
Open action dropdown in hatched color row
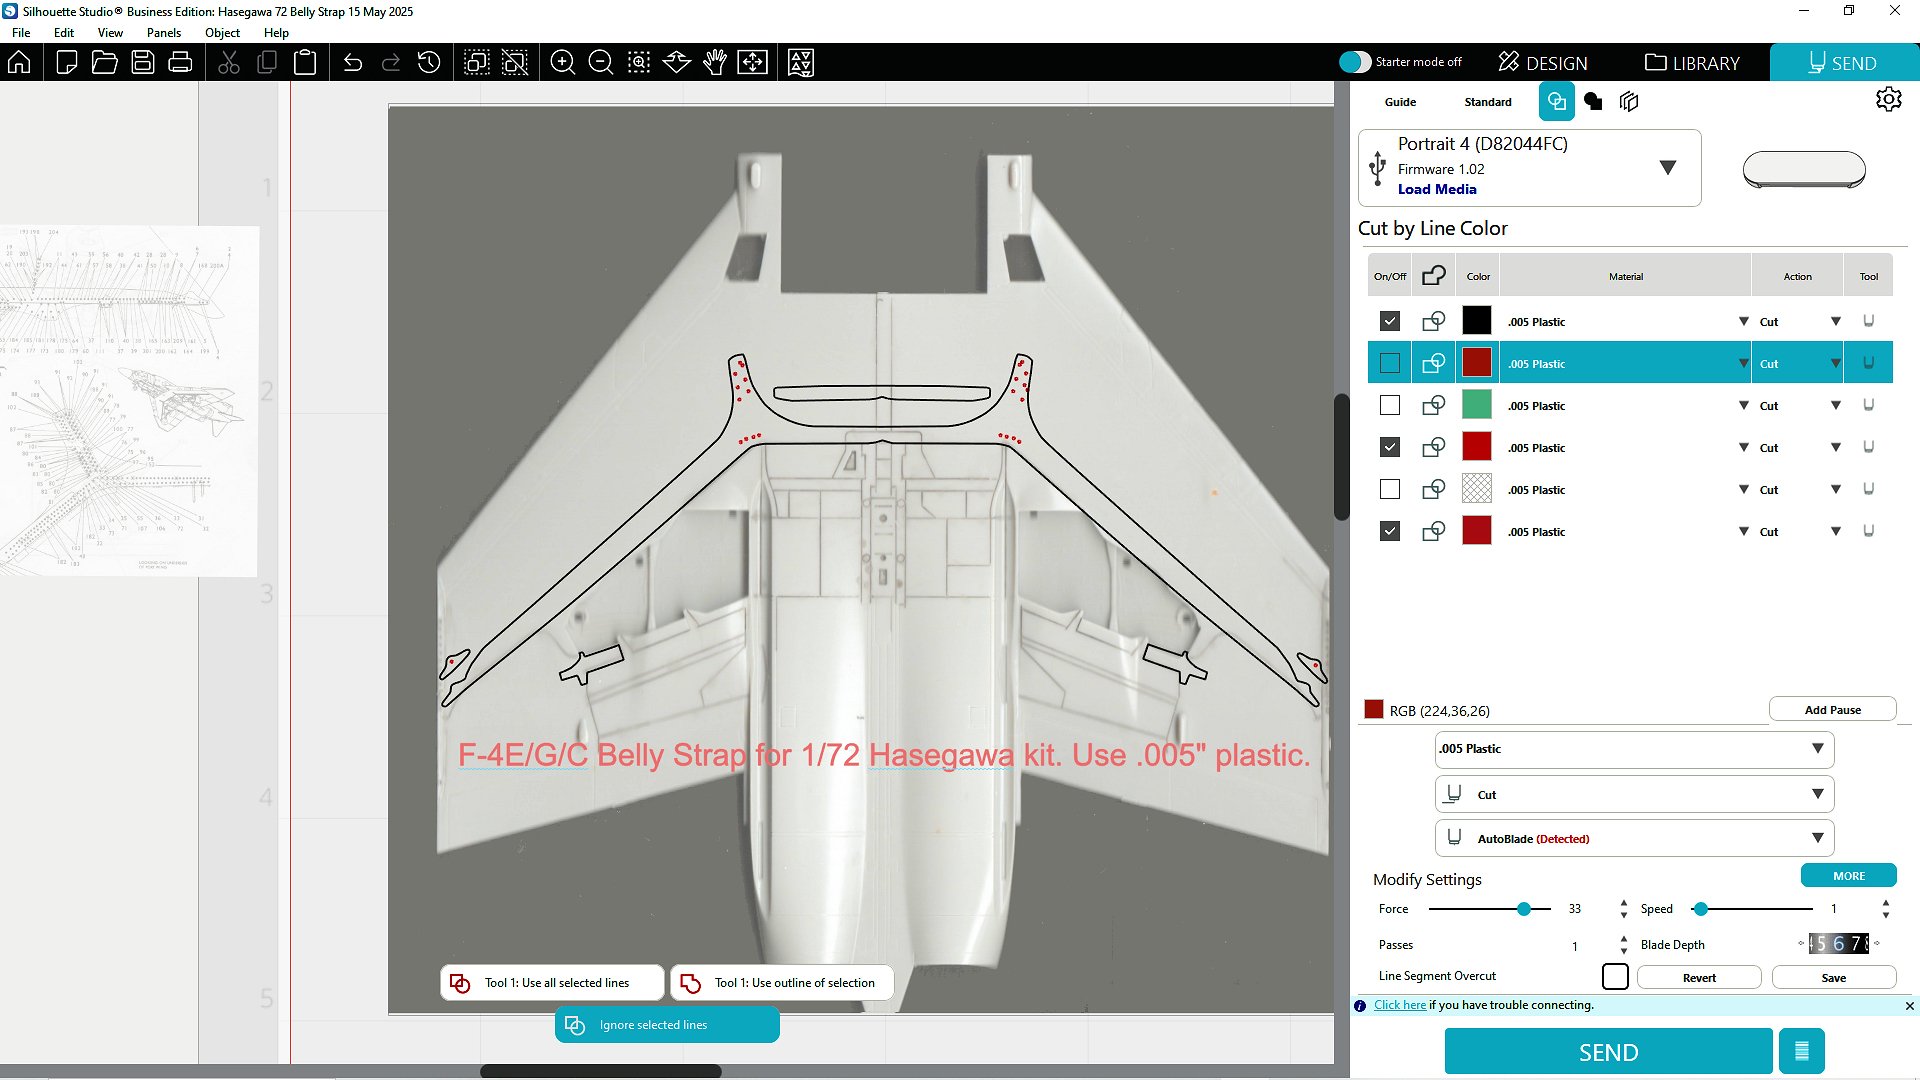(1835, 489)
